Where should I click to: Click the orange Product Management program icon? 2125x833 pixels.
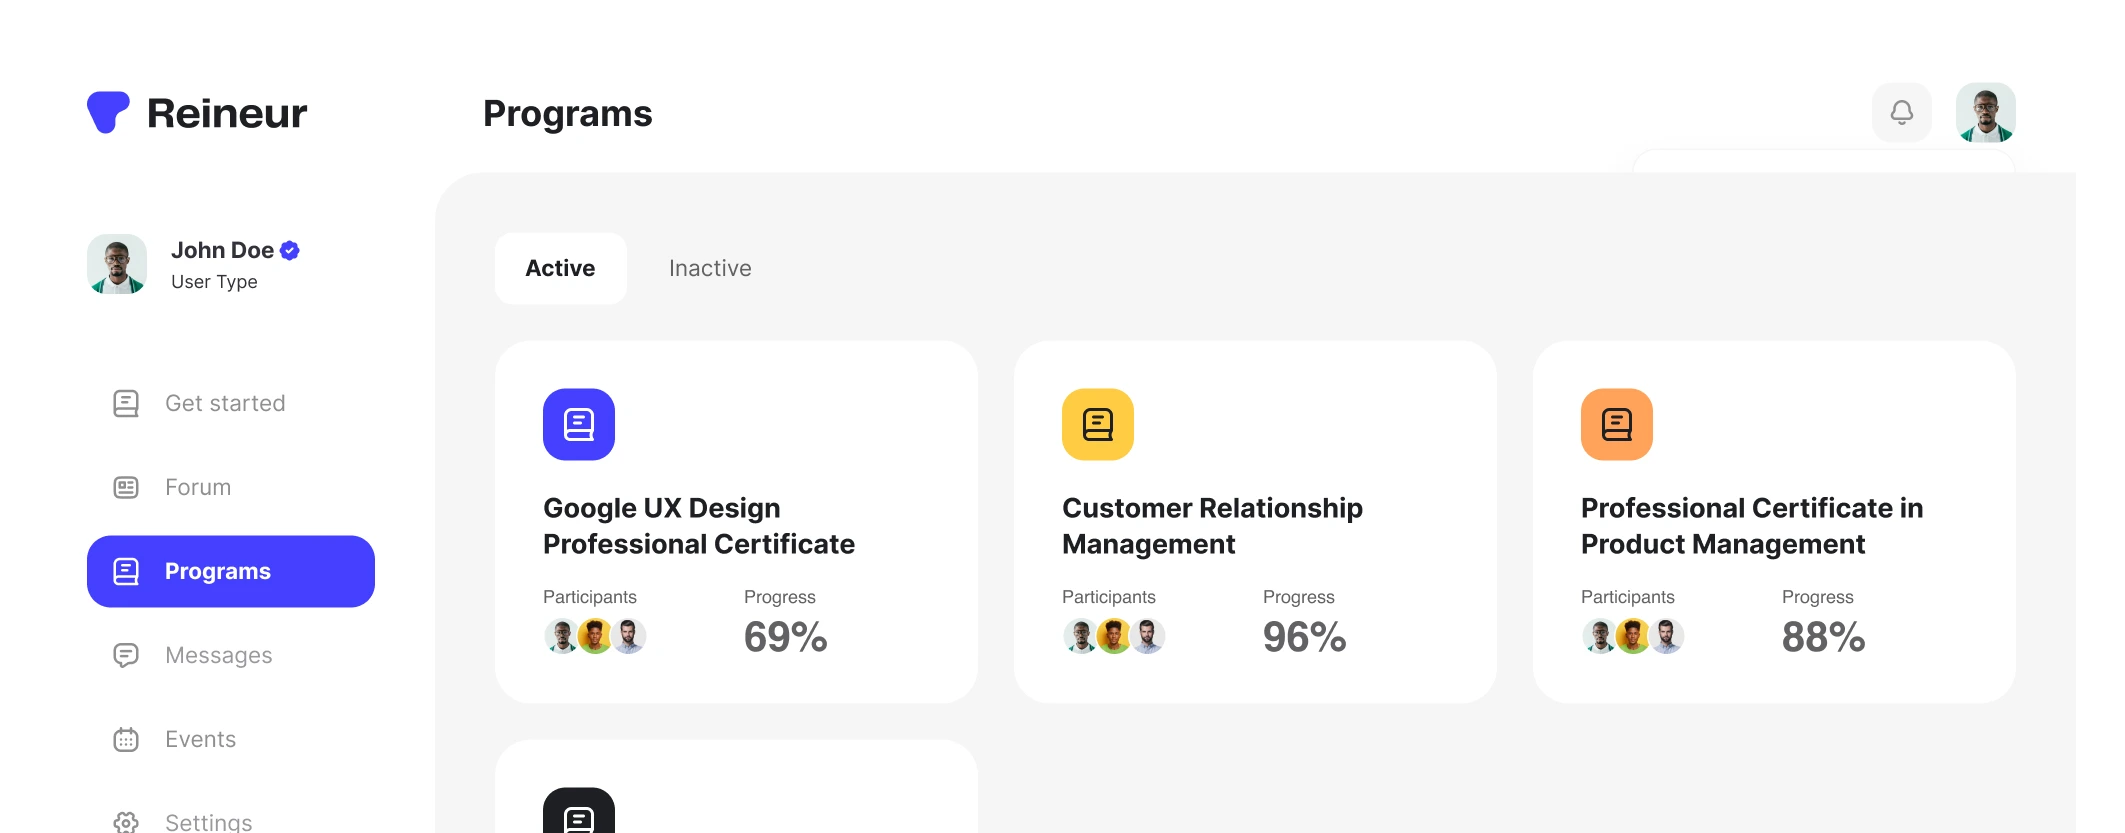(1616, 424)
